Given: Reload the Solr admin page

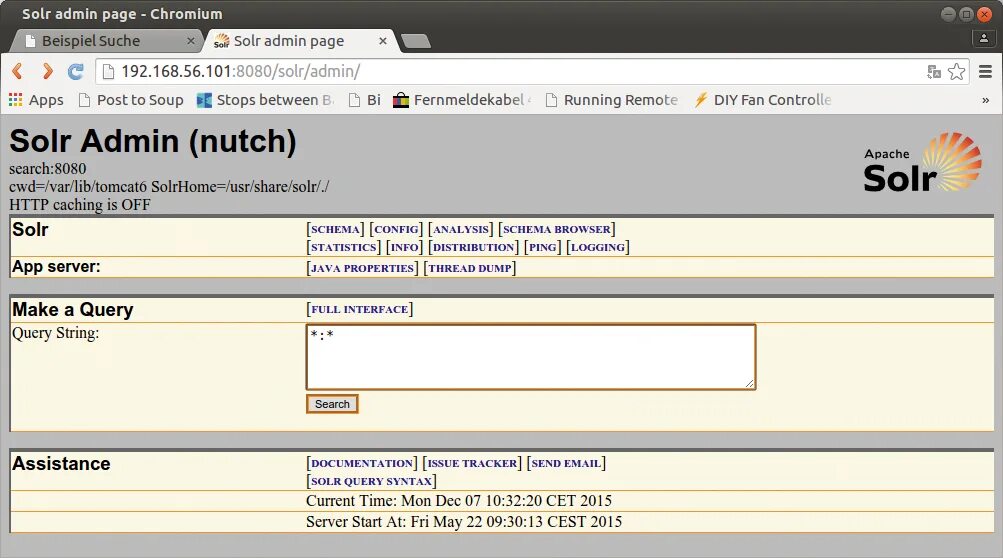Looking at the screenshot, I should 75,71.
